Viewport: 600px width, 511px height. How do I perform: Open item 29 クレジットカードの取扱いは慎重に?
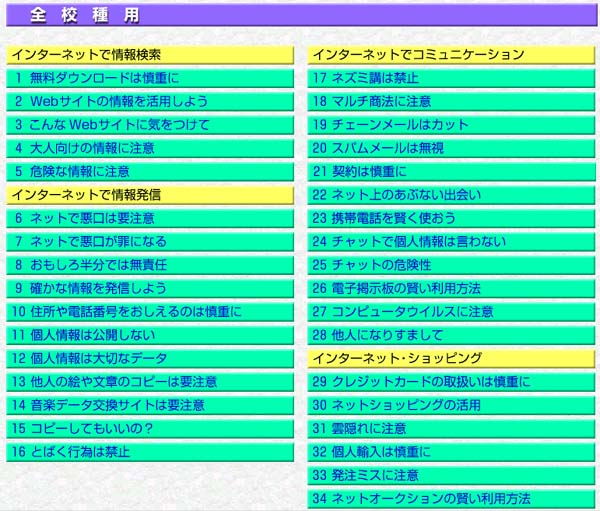[x=451, y=382]
